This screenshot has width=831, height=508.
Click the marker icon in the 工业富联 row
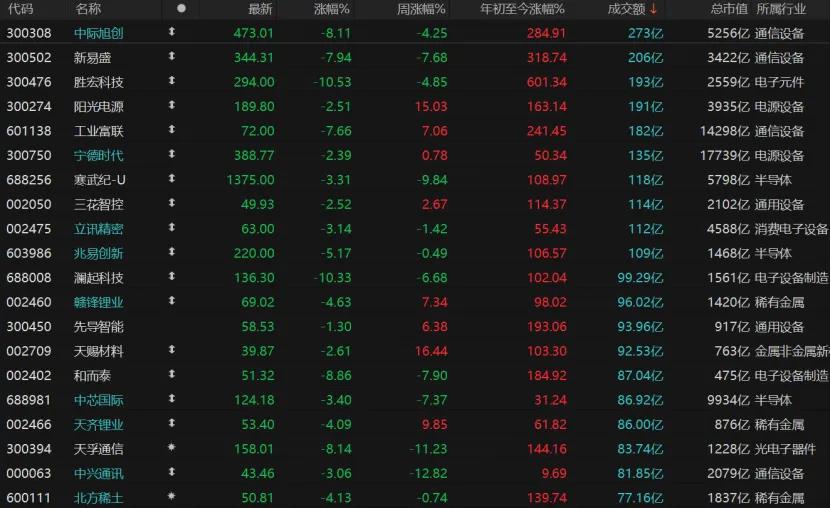click(172, 129)
